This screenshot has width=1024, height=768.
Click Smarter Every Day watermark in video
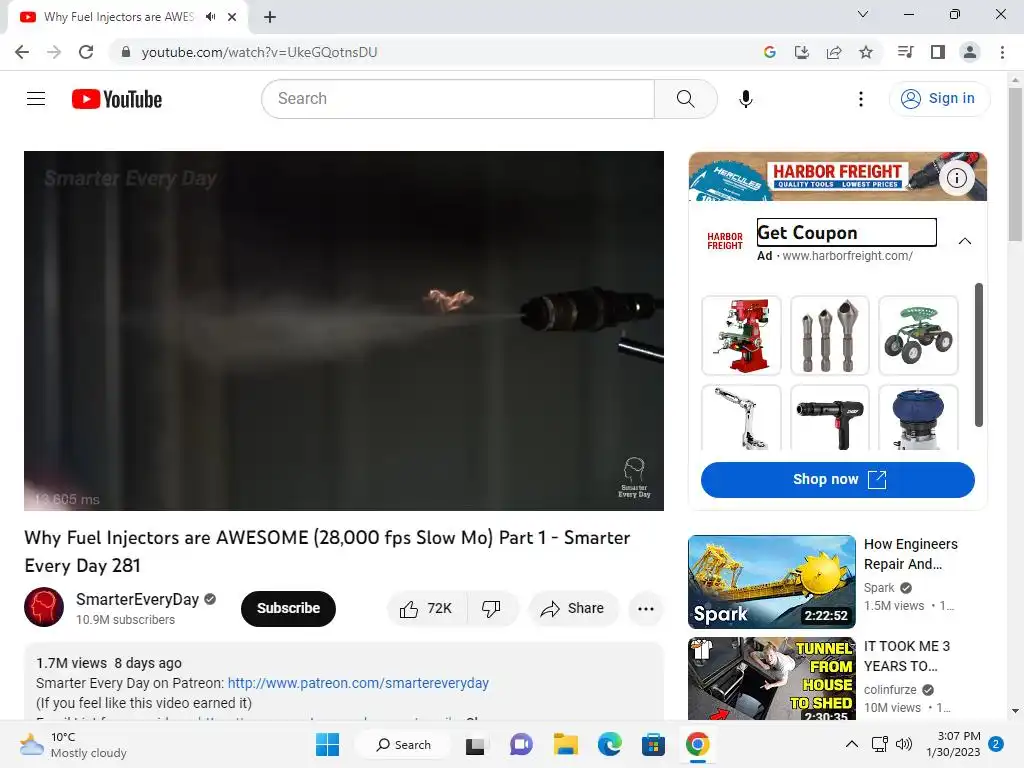click(x=633, y=477)
